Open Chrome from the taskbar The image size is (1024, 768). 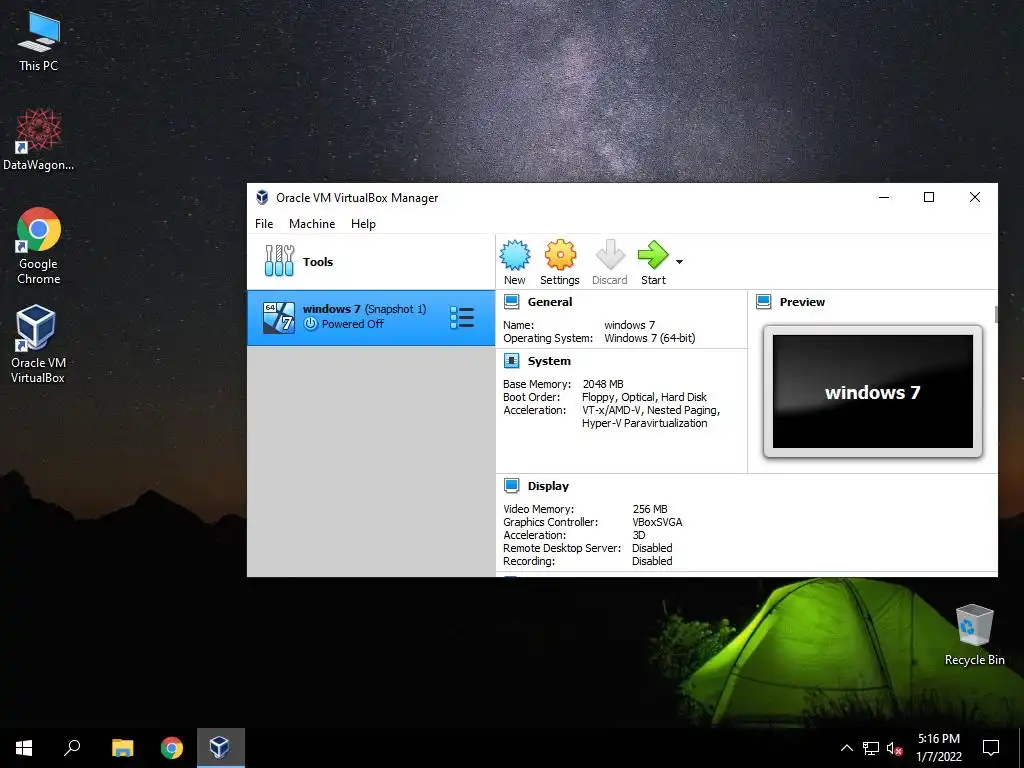click(x=172, y=748)
